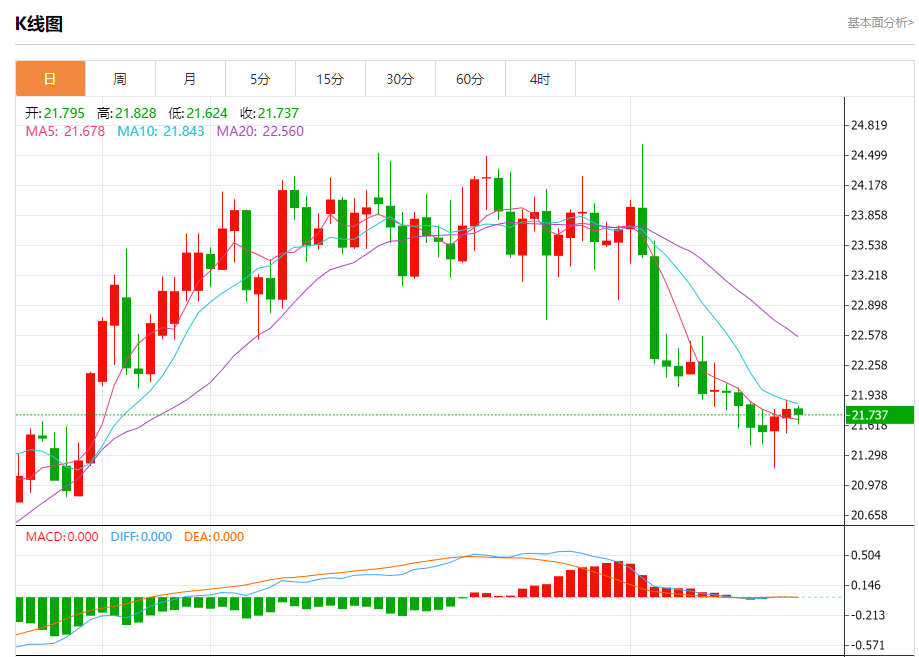
Task: Open the 5分 interval tab
Action: [x=260, y=79]
